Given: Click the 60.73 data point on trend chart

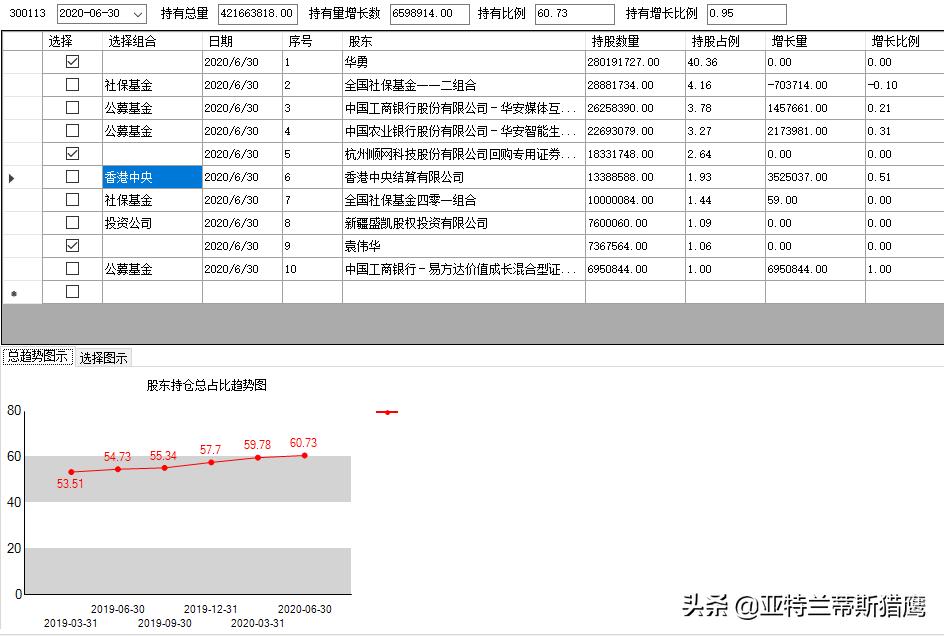Looking at the screenshot, I should pyautogui.click(x=303, y=457).
